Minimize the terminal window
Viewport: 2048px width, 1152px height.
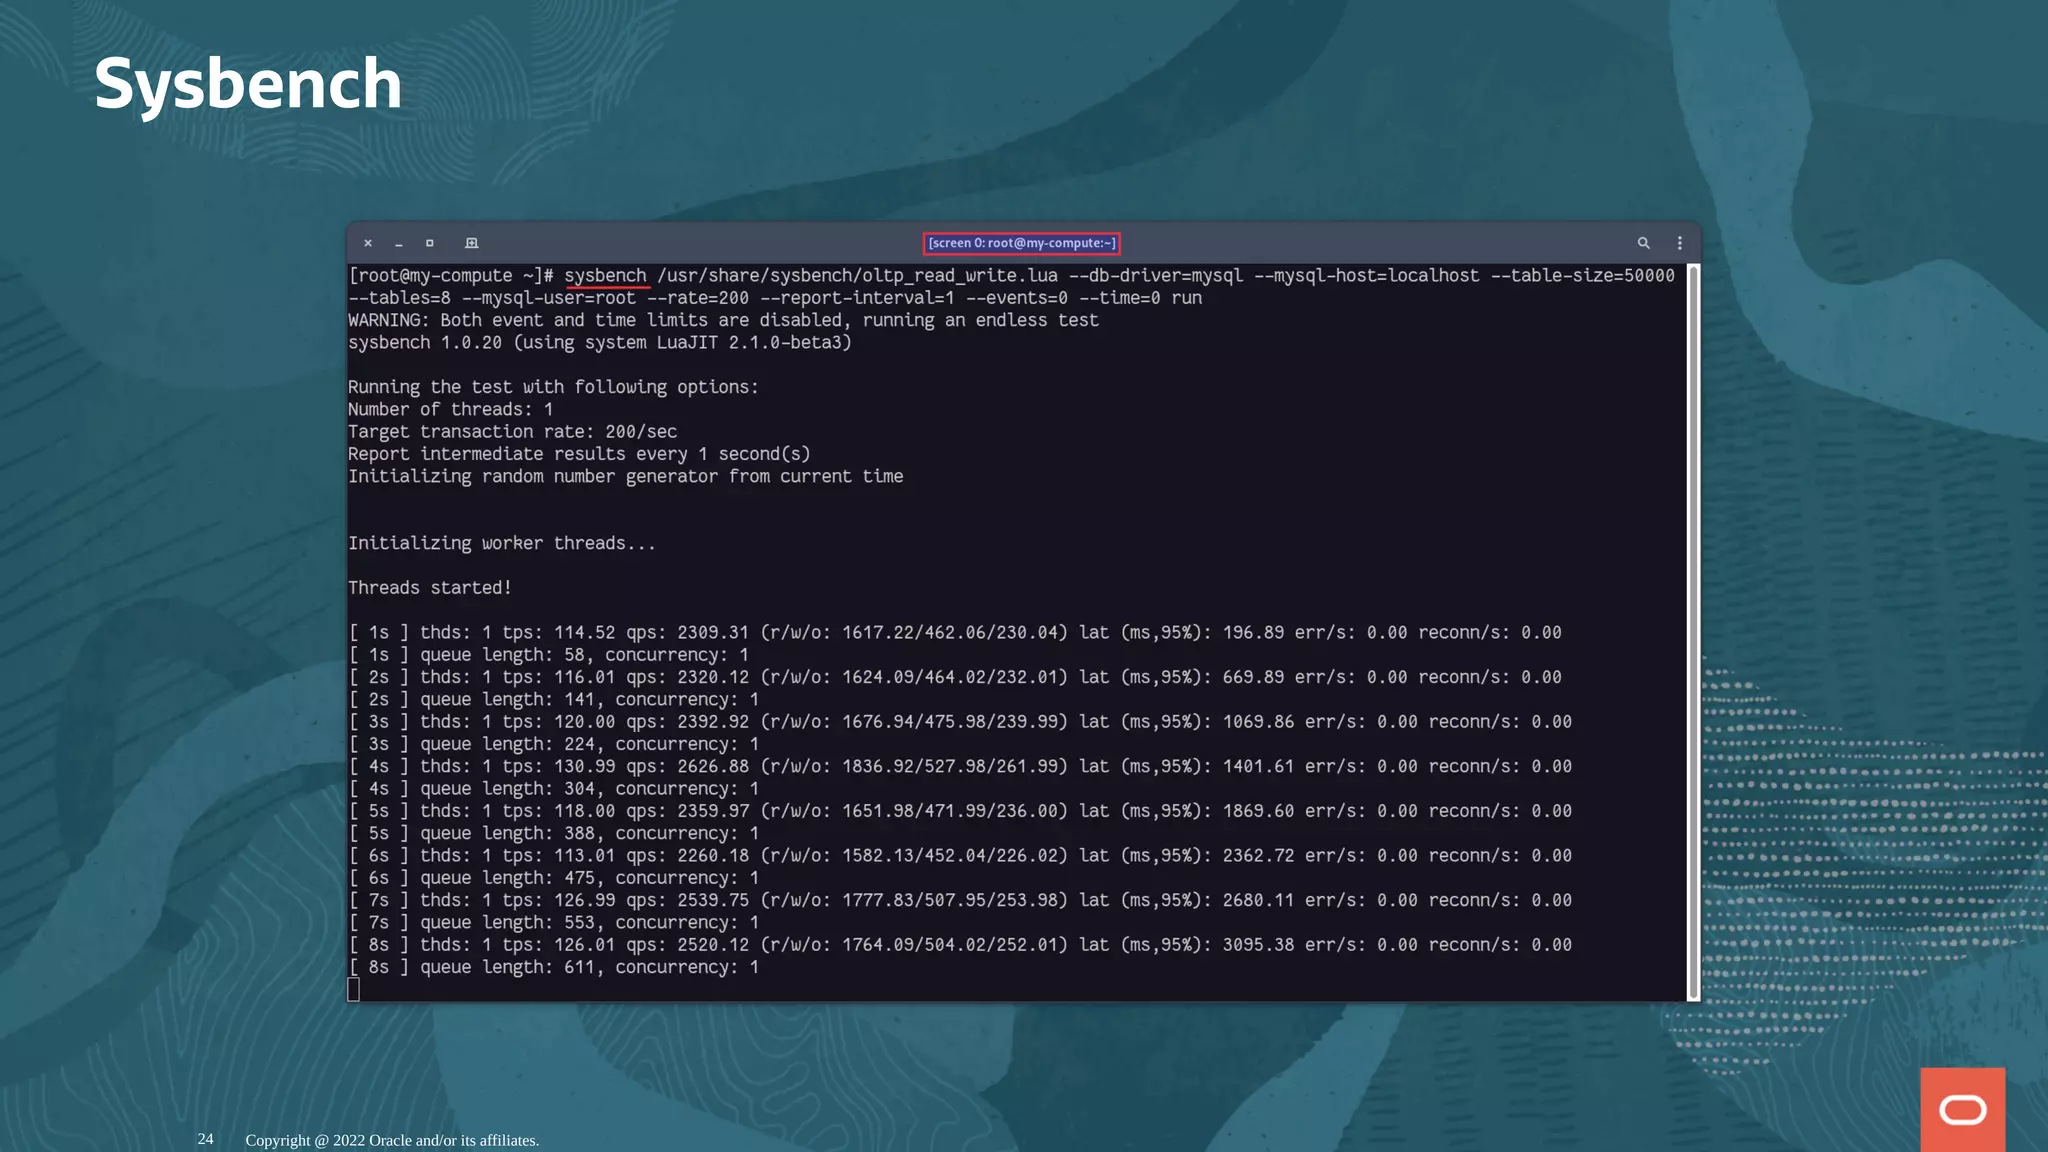pyautogui.click(x=399, y=244)
